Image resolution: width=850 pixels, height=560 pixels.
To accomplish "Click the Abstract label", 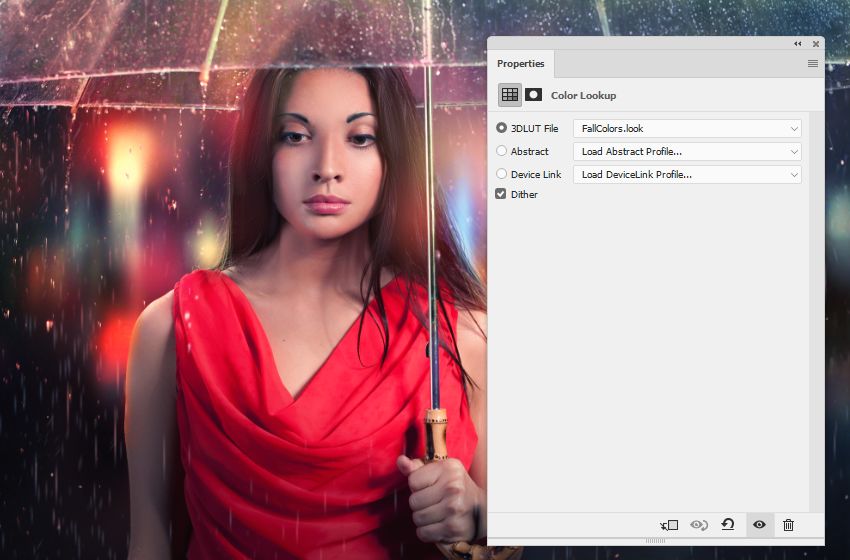I will (530, 151).
